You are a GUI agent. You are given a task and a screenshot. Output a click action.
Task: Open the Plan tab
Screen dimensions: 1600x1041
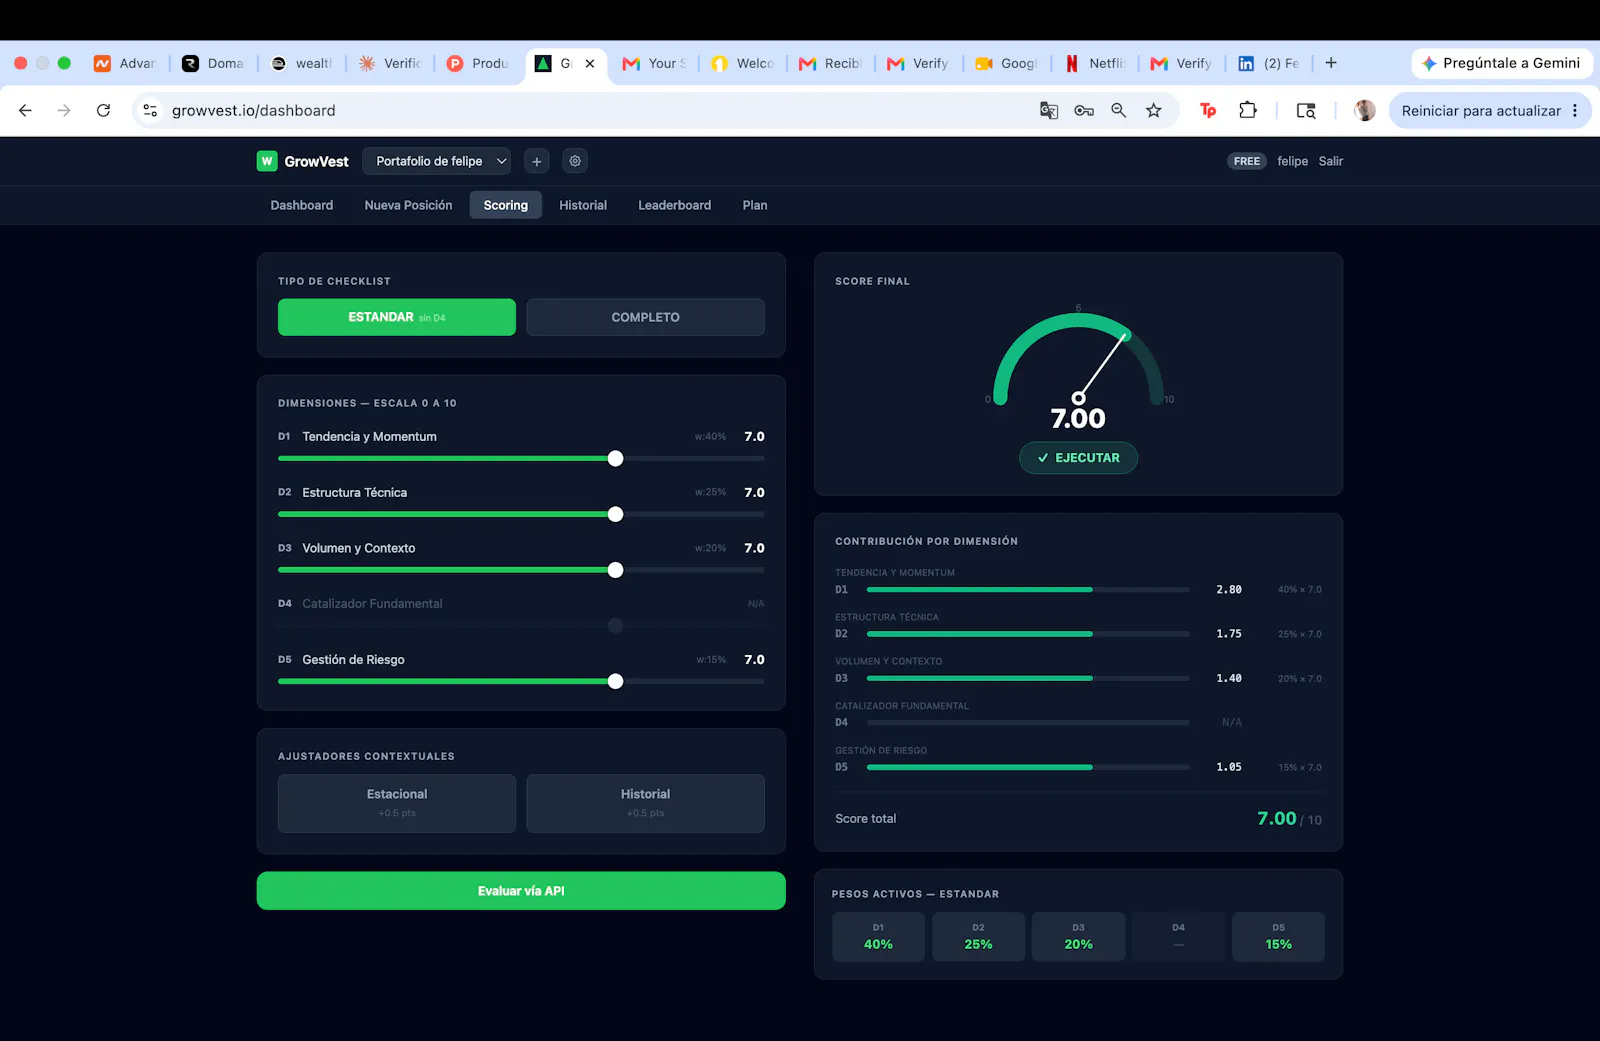755,205
